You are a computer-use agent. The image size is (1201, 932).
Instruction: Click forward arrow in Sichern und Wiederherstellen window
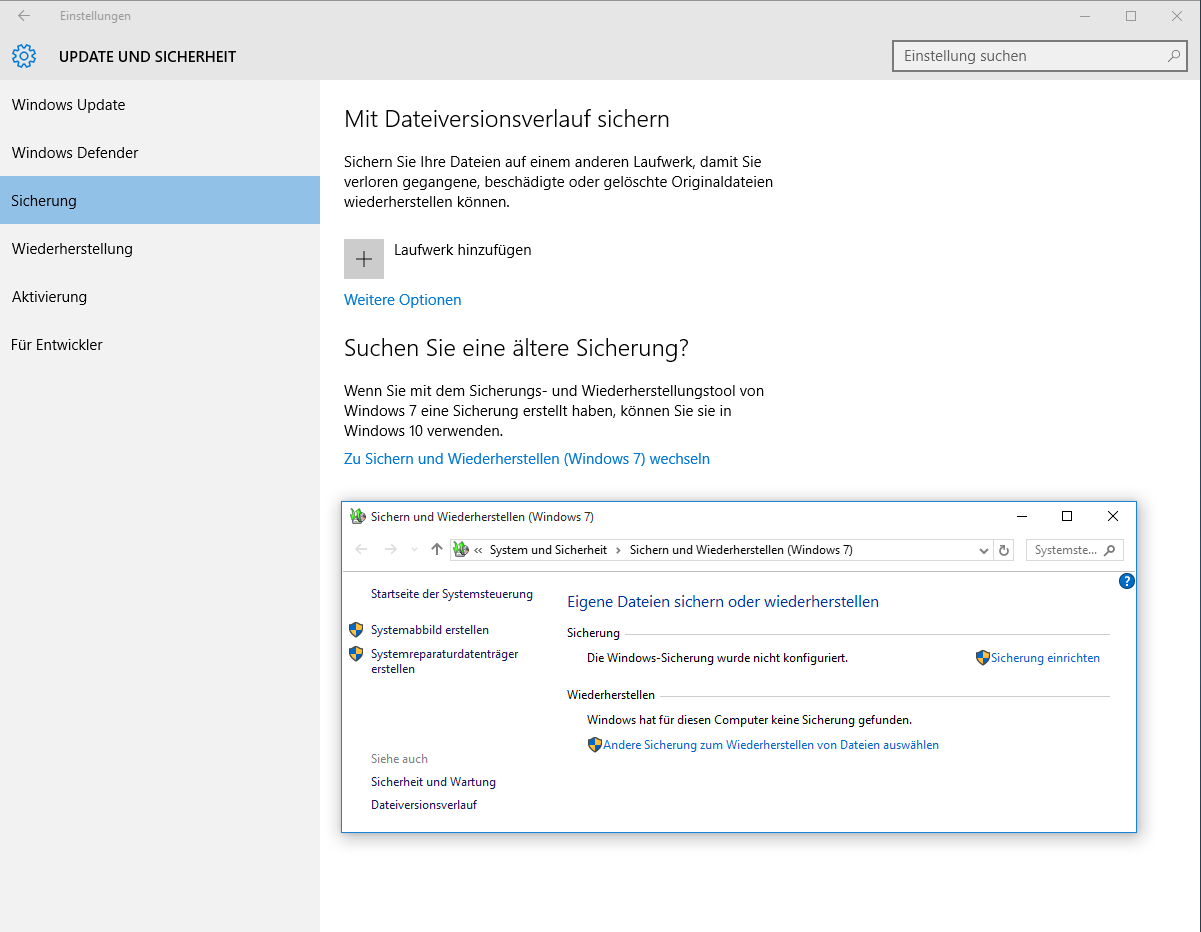click(x=391, y=549)
